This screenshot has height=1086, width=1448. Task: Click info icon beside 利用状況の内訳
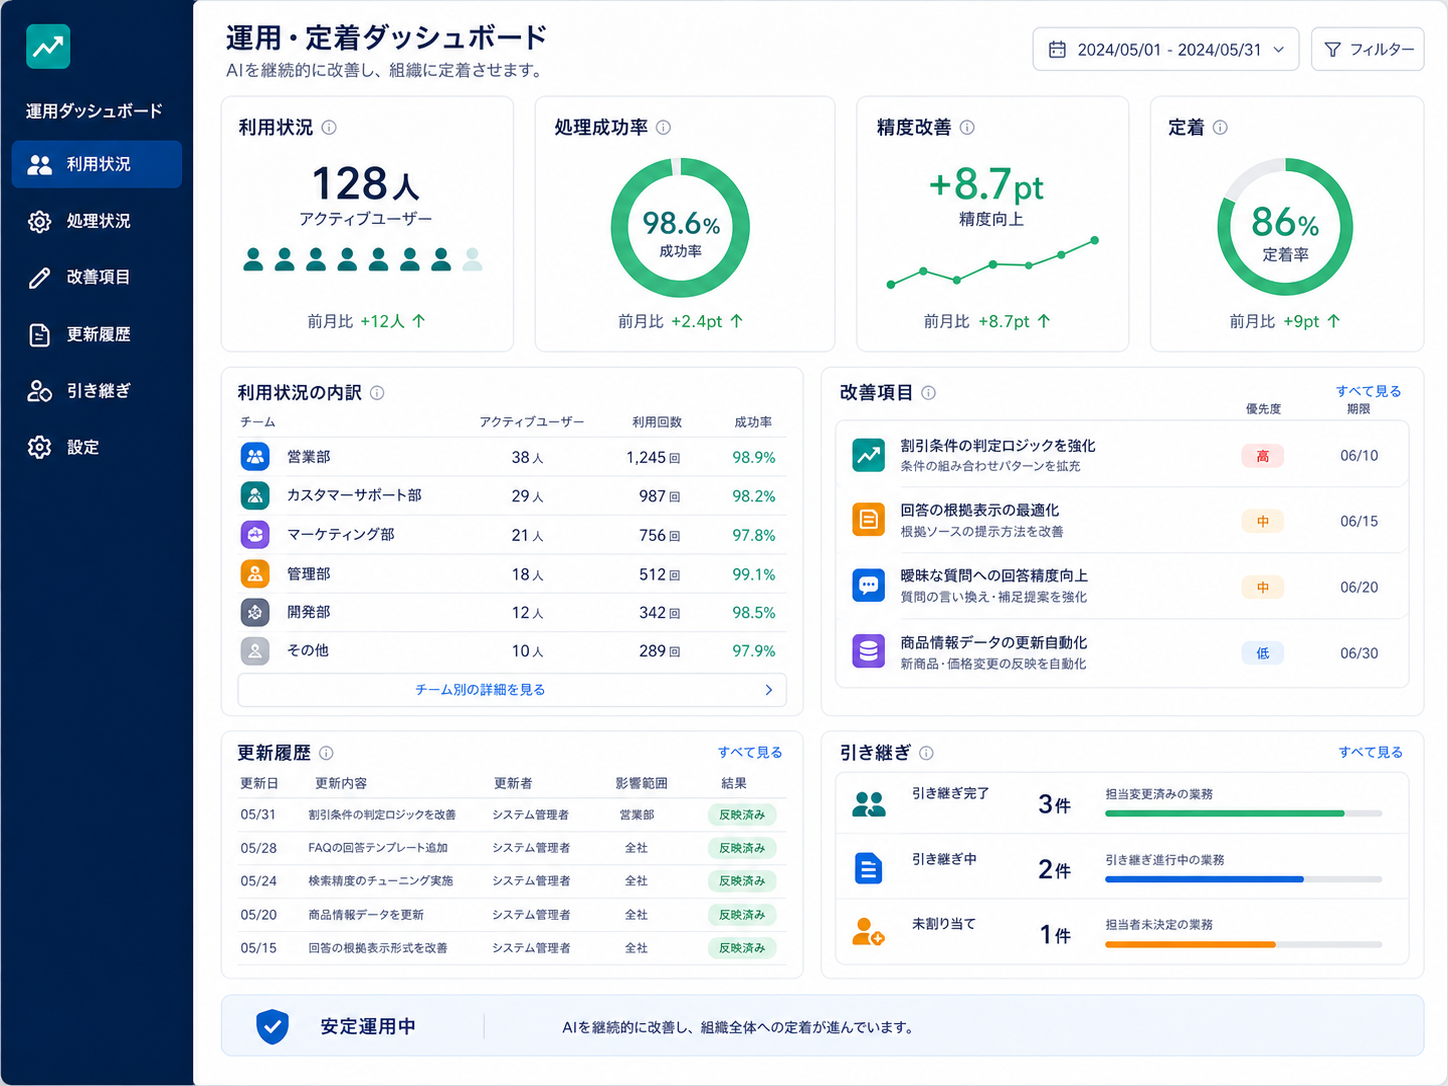coord(377,393)
